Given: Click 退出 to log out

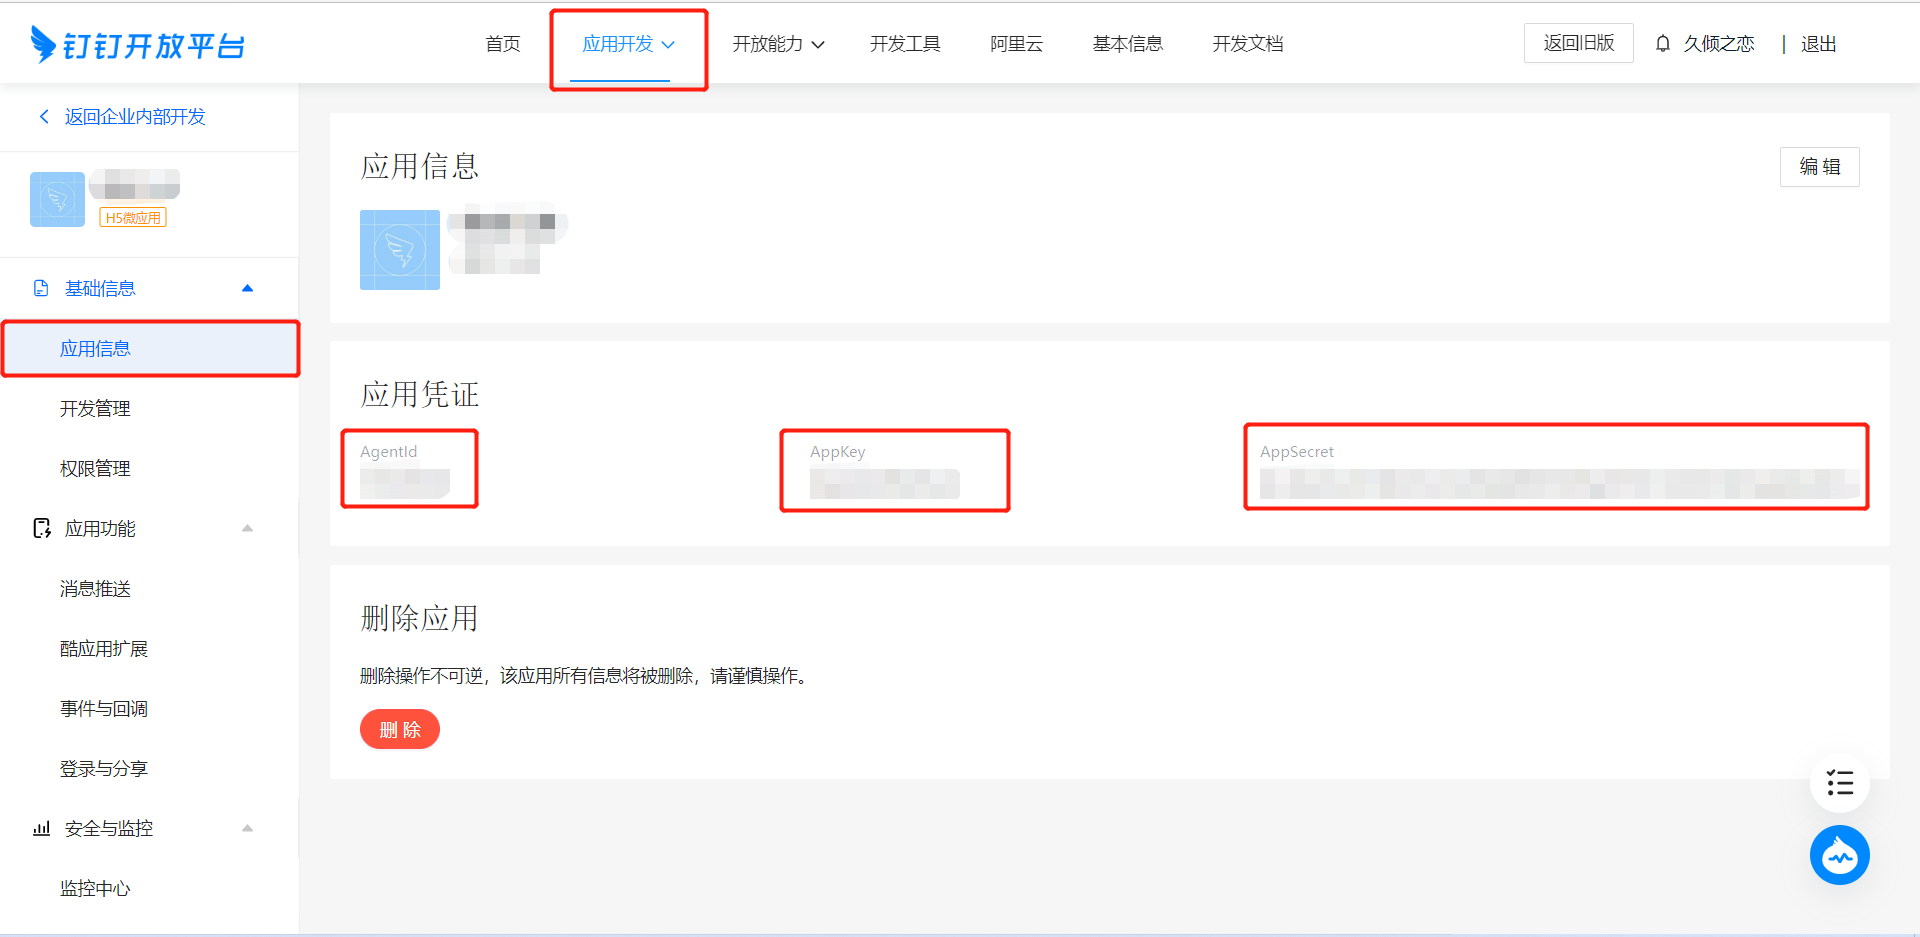Looking at the screenshot, I should tap(1819, 44).
